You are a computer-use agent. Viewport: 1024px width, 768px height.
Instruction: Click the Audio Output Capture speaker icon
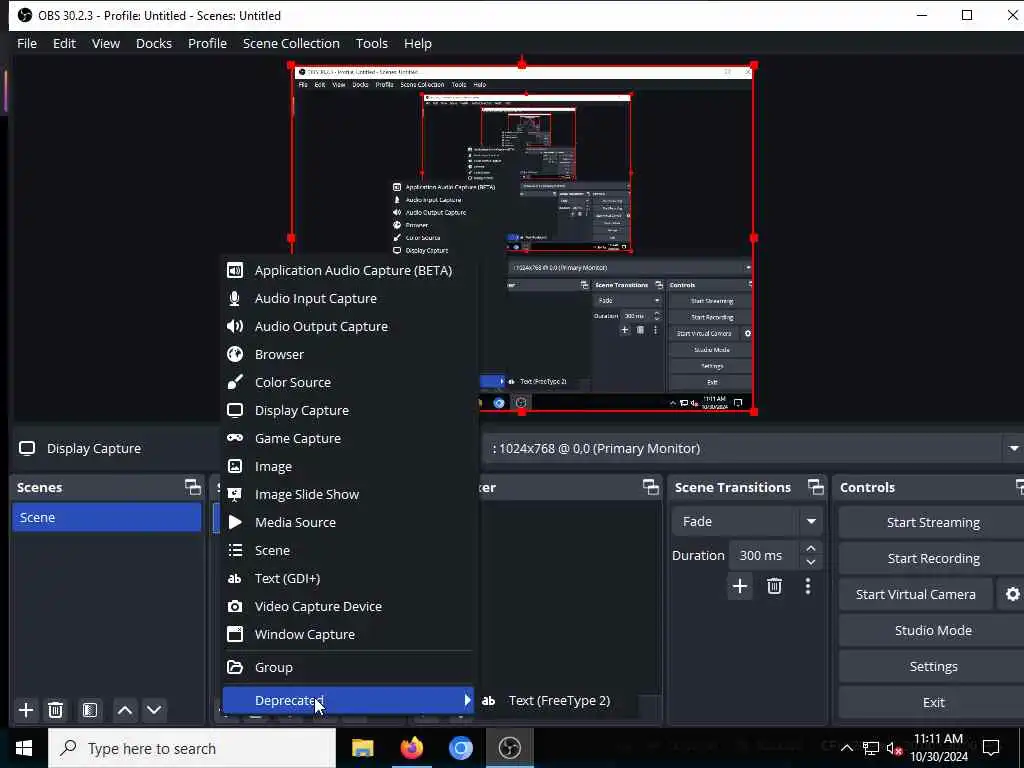[234, 327]
